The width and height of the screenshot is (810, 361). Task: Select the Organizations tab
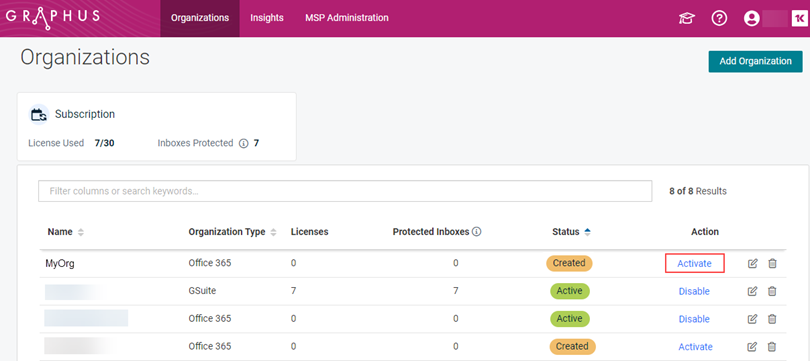pos(200,18)
